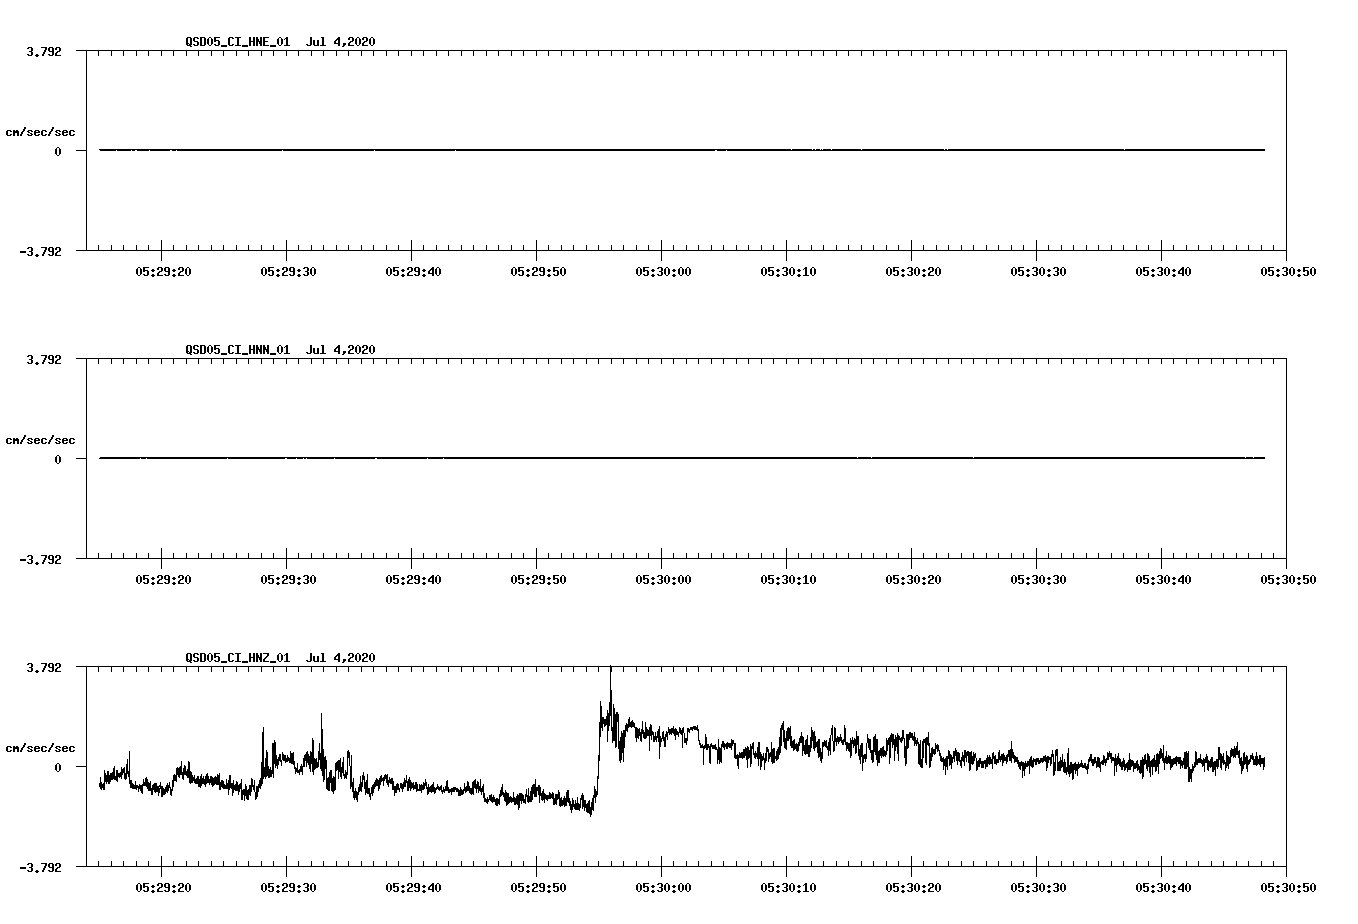Click 05:30:50 time label under HNN plot

1289,579
